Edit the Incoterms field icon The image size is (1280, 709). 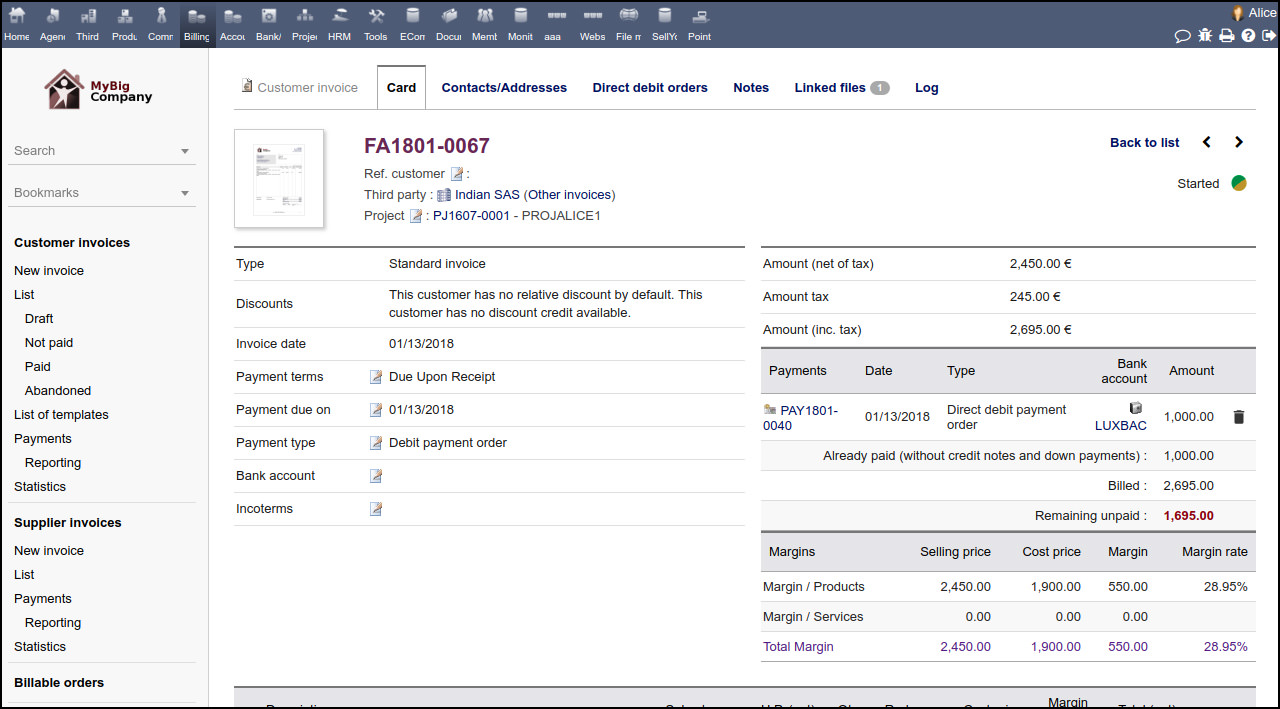click(x=376, y=509)
